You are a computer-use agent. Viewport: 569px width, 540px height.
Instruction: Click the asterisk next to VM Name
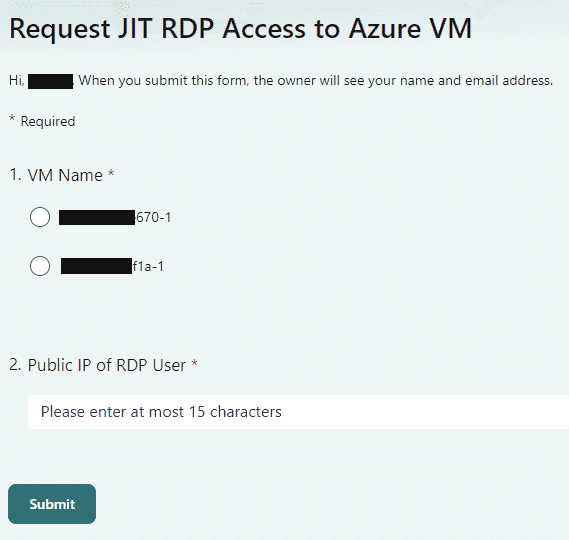pyautogui.click(x=111, y=173)
